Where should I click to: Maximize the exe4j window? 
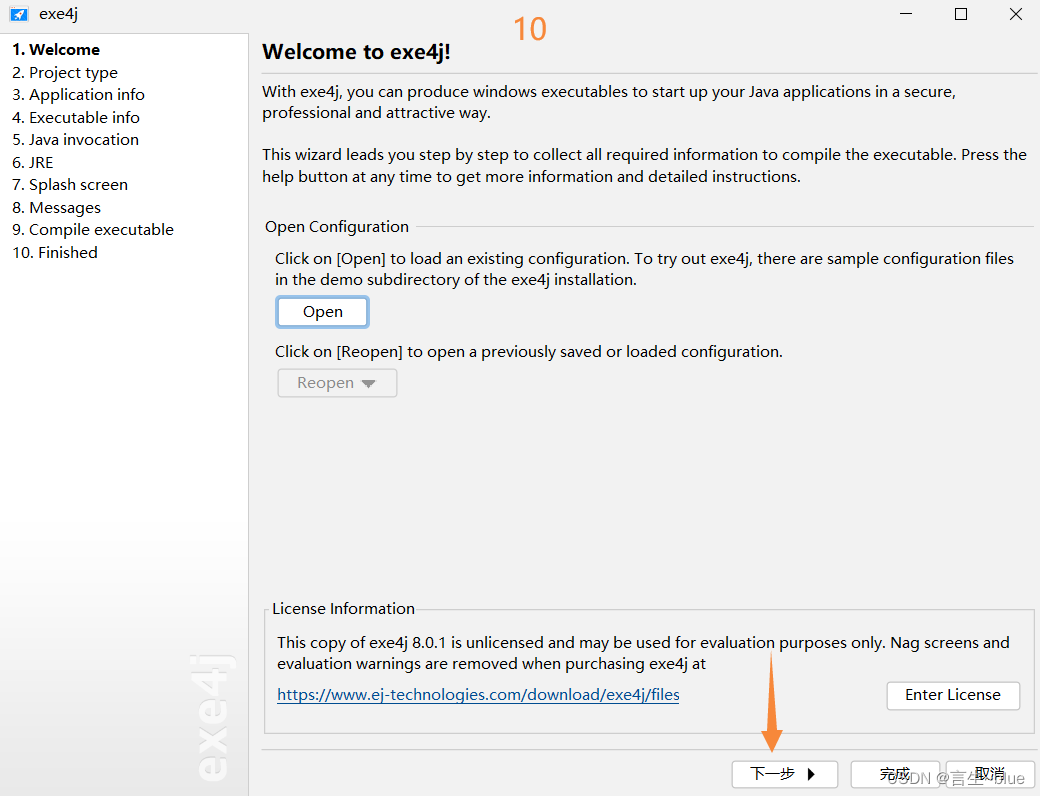coord(960,14)
